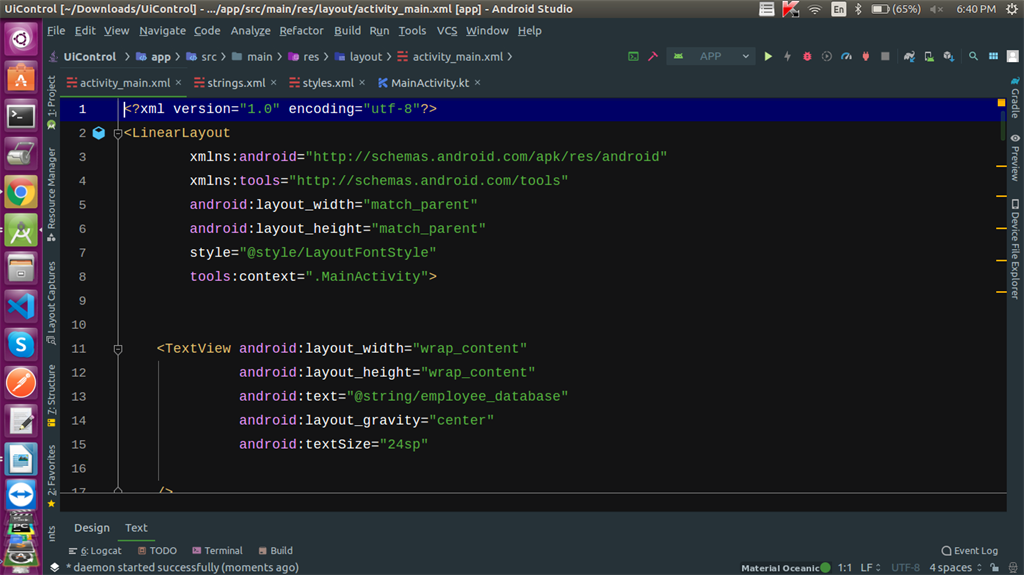This screenshot has width=1024, height=575.
Task: Toggle the Device File Explorer panel
Action: coord(1015,249)
